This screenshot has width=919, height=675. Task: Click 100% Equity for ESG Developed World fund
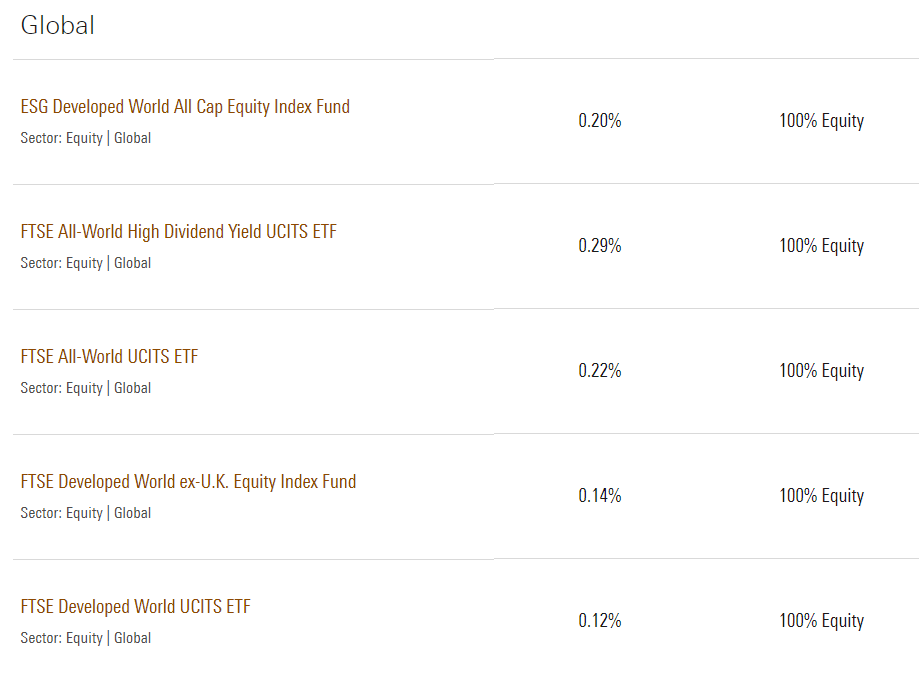pos(821,121)
